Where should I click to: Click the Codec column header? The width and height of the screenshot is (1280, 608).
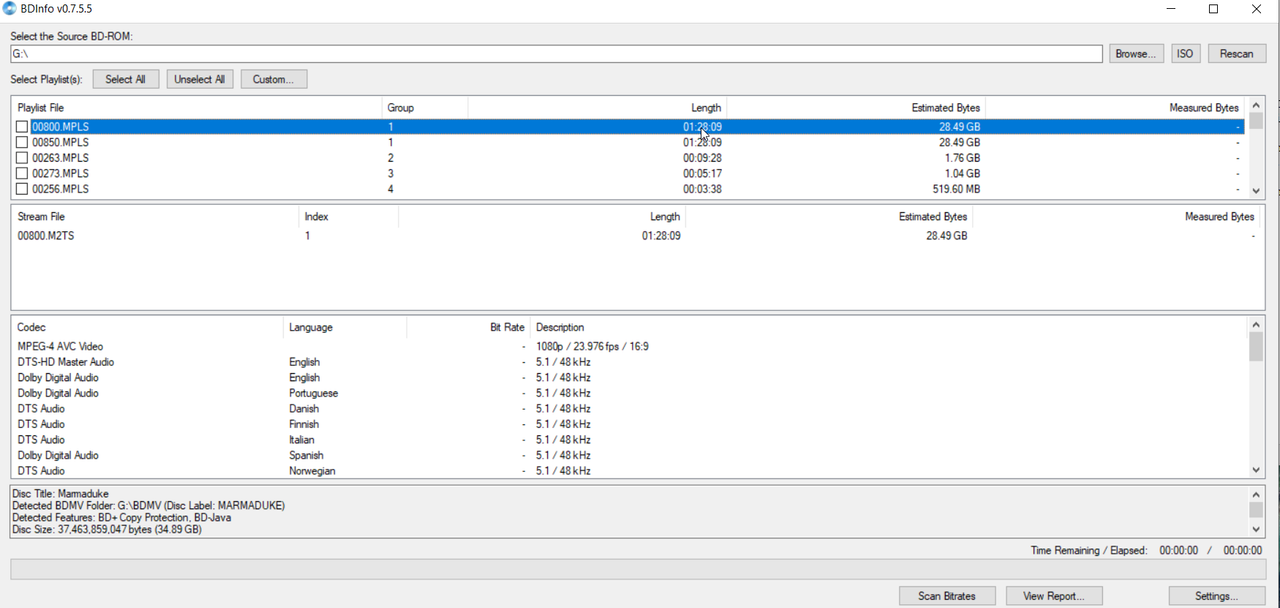coord(148,328)
